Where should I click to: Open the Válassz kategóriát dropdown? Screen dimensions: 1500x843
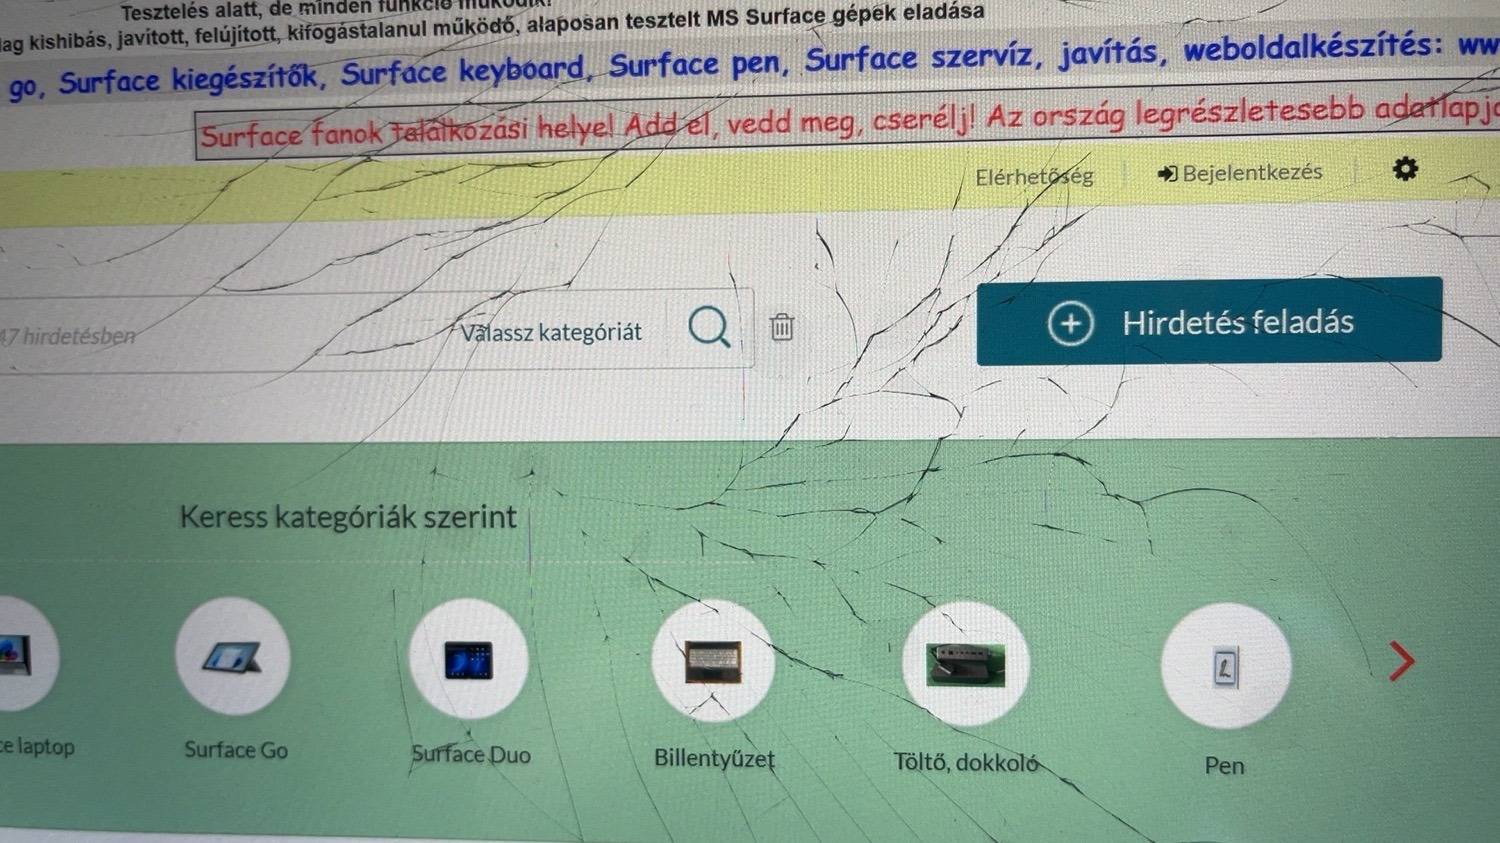551,332
